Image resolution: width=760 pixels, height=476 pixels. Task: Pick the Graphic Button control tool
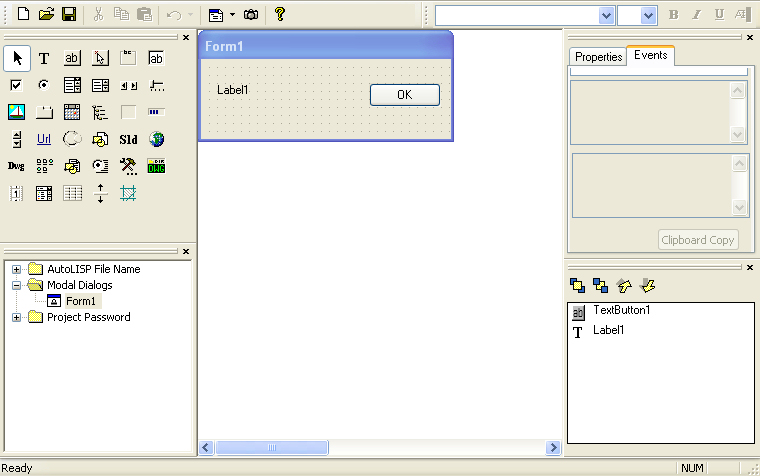[x=100, y=59]
